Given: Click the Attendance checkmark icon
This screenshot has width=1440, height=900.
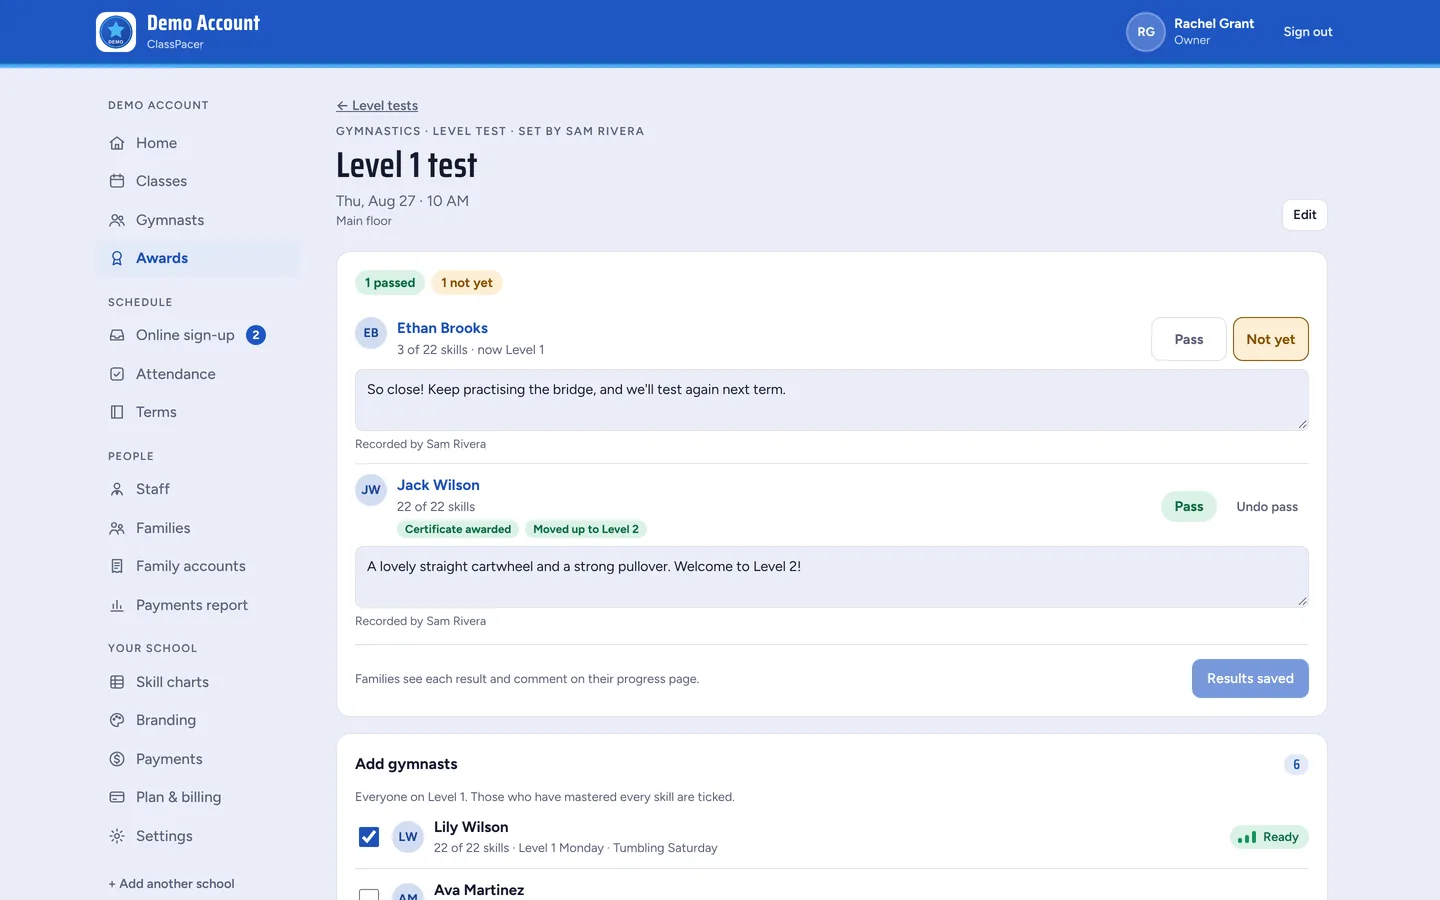Looking at the screenshot, I should (x=117, y=374).
